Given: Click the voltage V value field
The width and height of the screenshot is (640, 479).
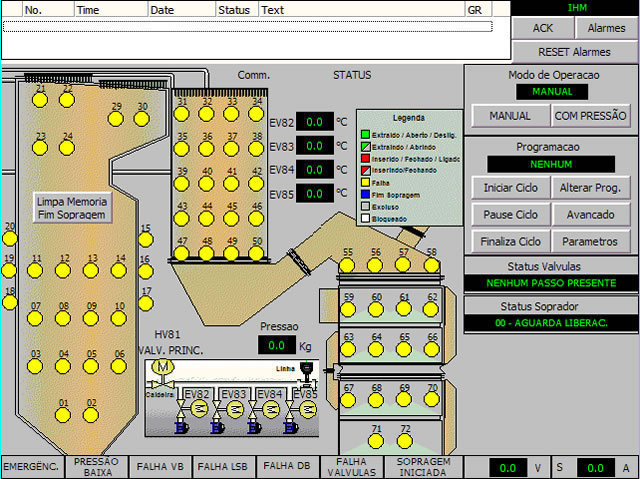Looking at the screenshot, I should coord(508,468).
